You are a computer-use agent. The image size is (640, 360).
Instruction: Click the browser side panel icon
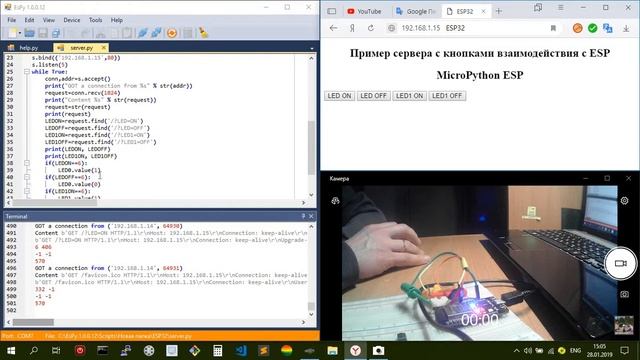pyautogui.click(x=332, y=11)
